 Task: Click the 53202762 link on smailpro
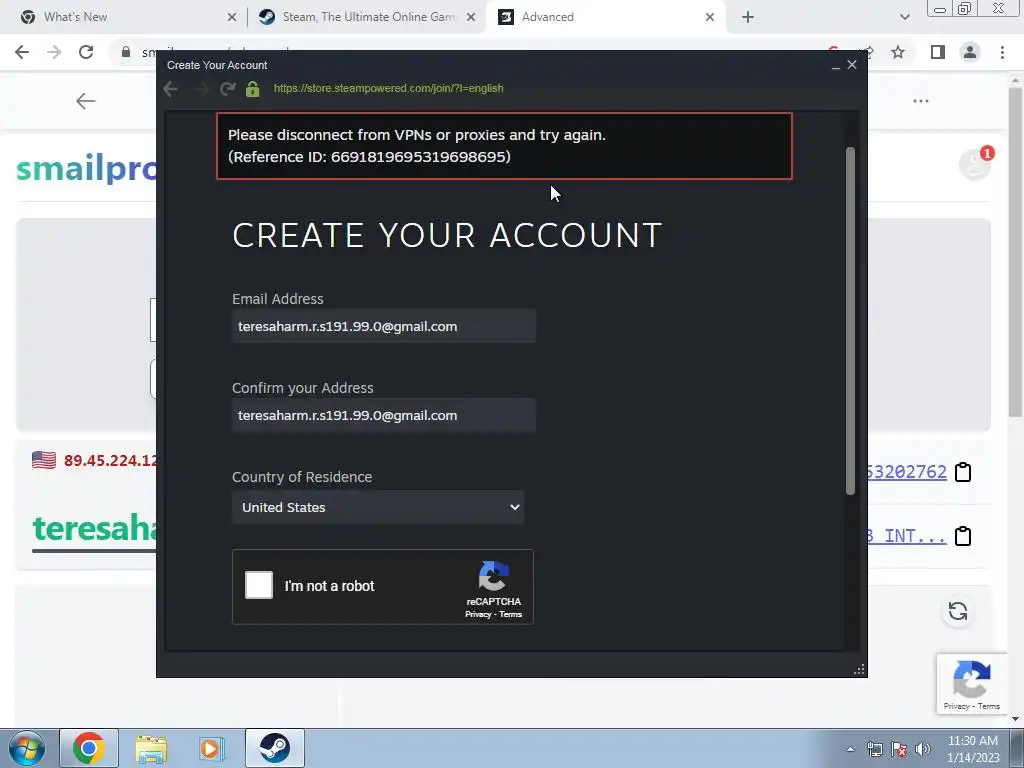(907, 472)
